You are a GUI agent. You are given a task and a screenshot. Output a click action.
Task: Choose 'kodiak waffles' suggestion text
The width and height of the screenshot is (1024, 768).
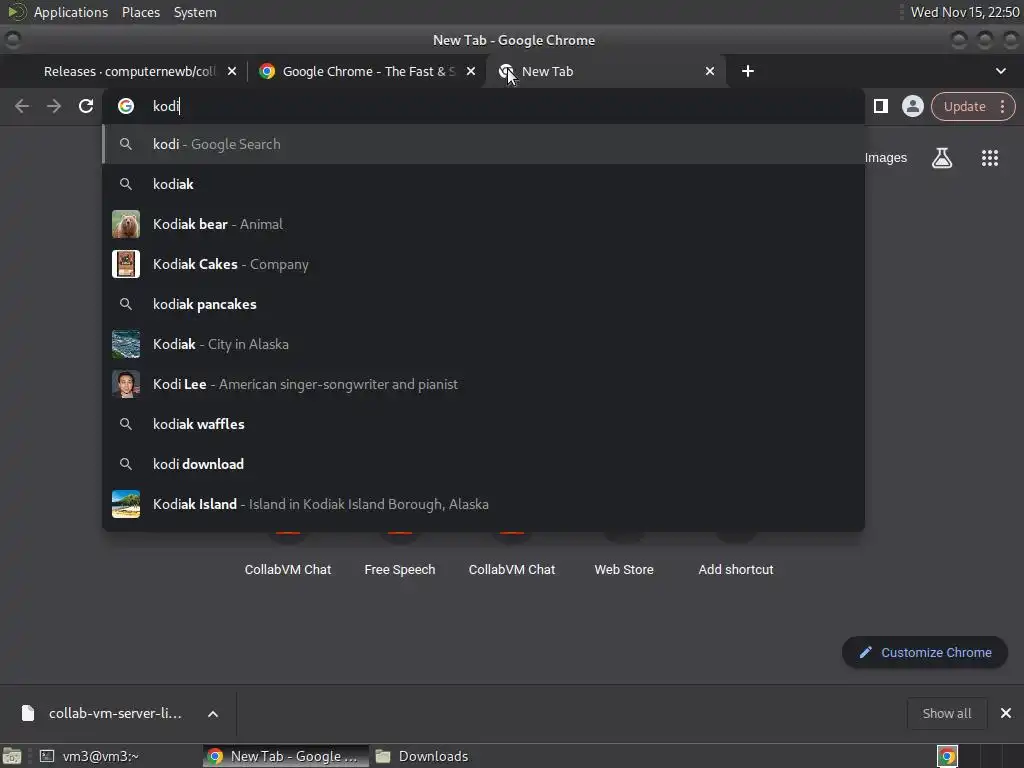pos(199,424)
